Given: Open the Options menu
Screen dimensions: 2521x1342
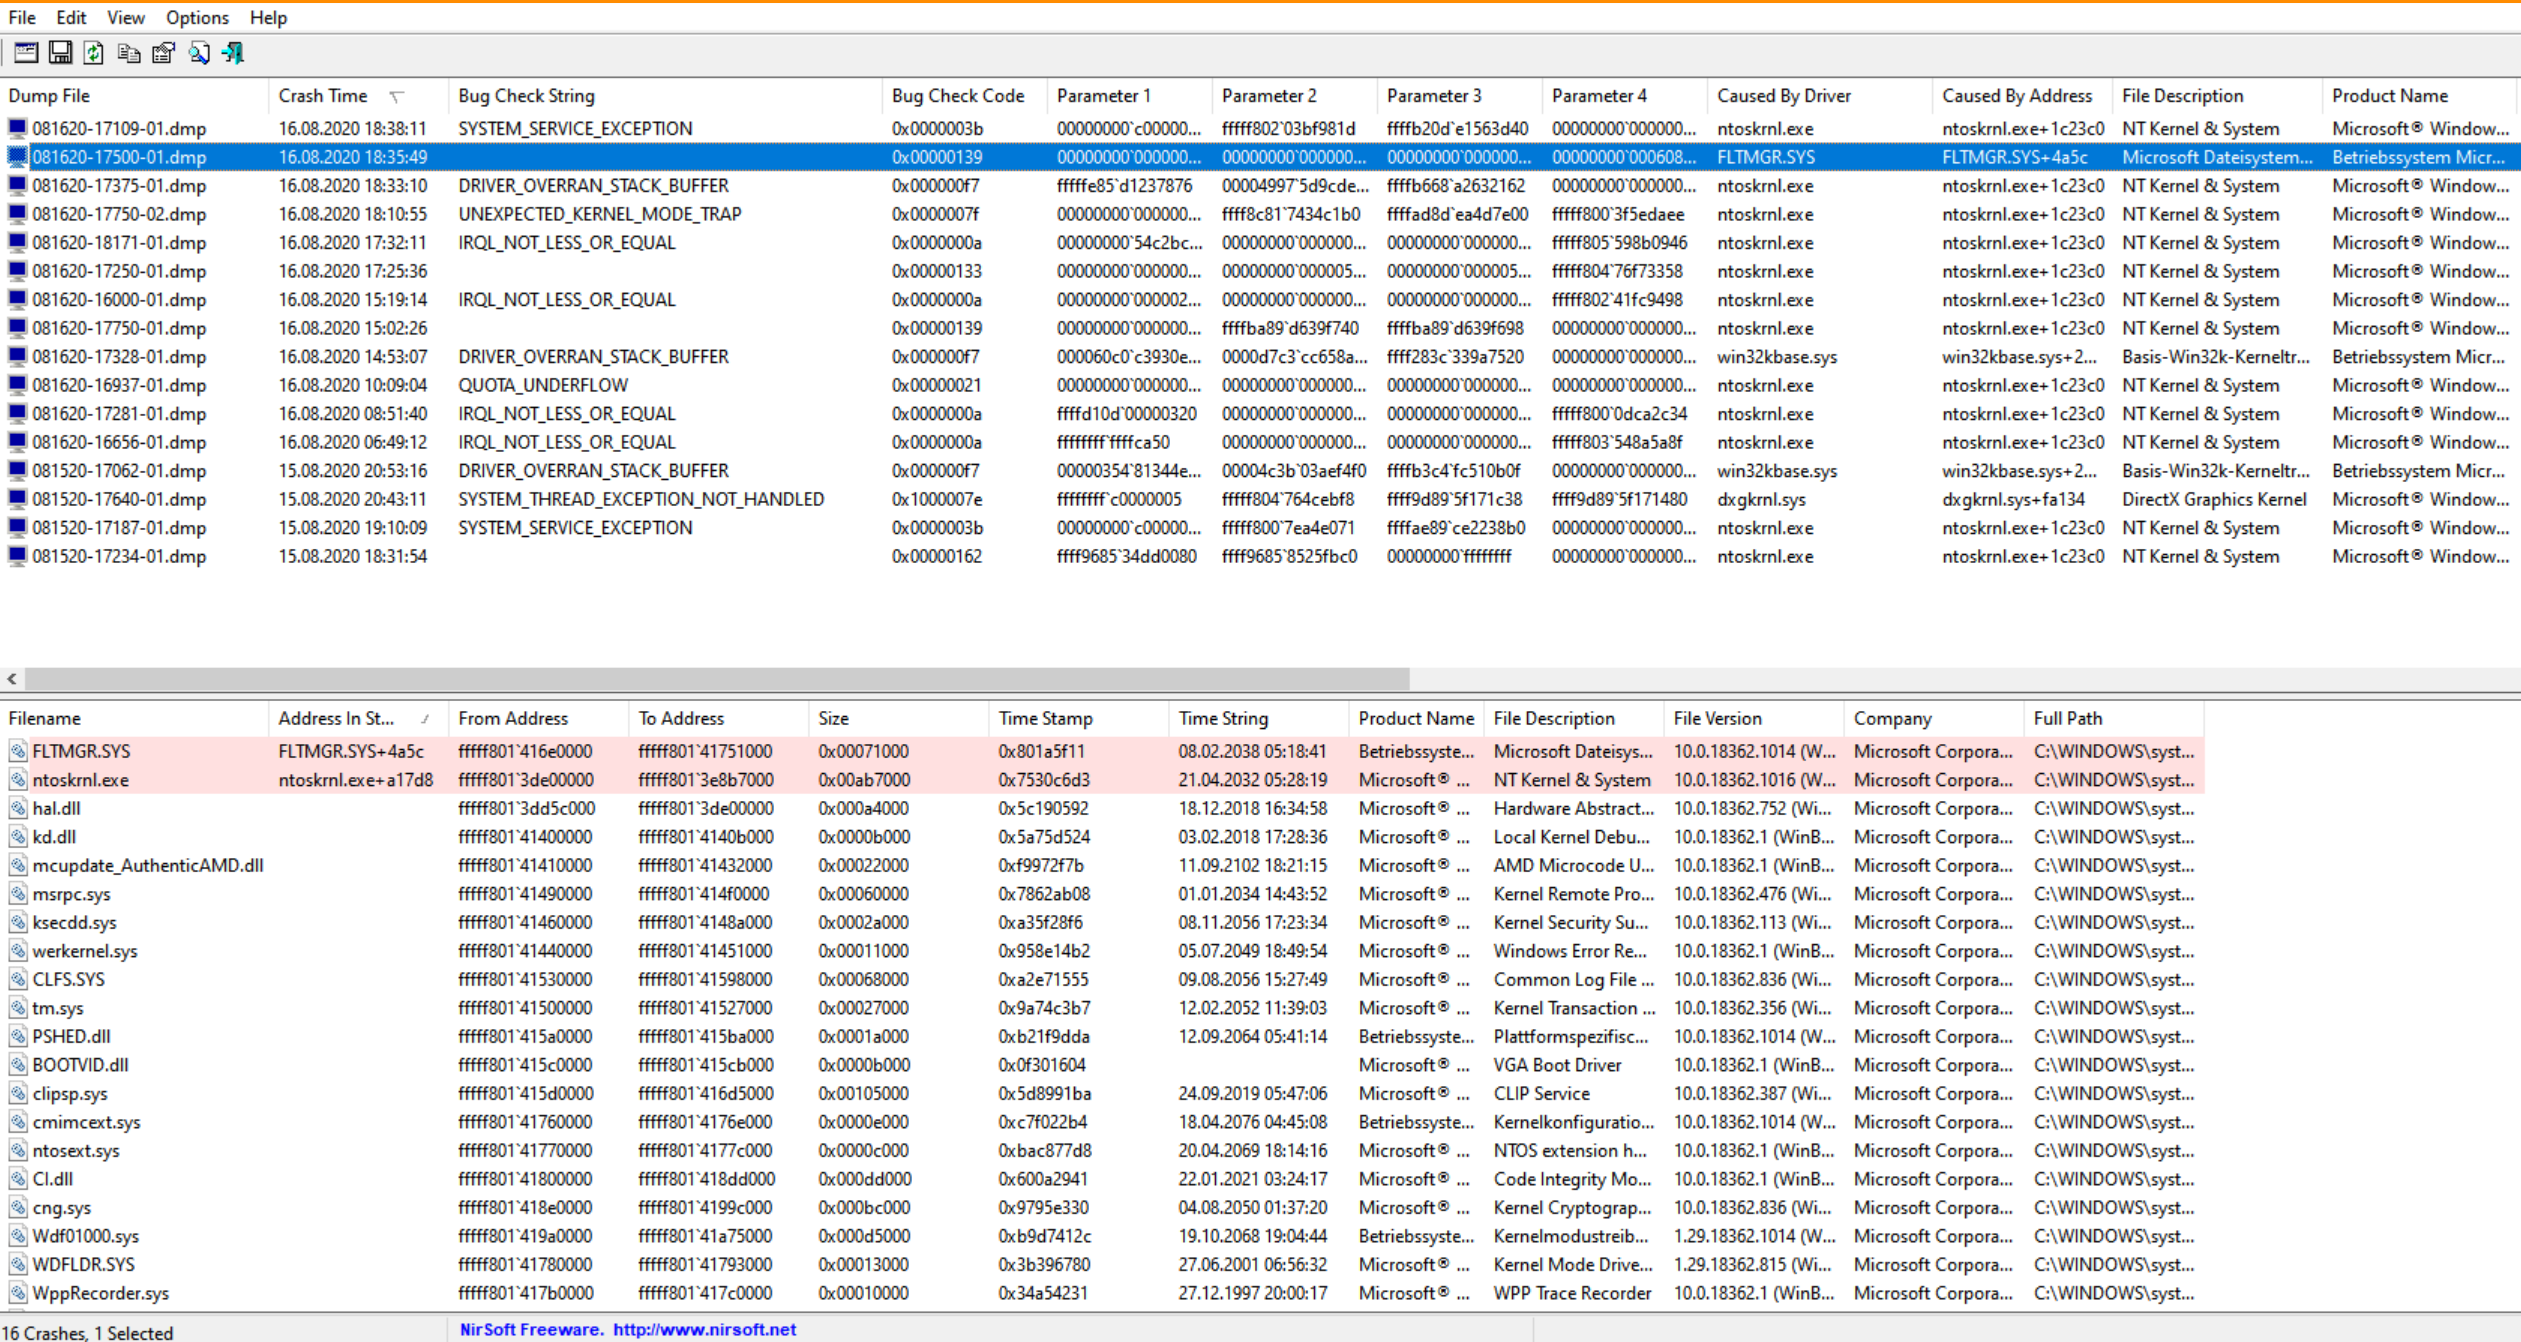Looking at the screenshot, I should (x=197, y=17).
